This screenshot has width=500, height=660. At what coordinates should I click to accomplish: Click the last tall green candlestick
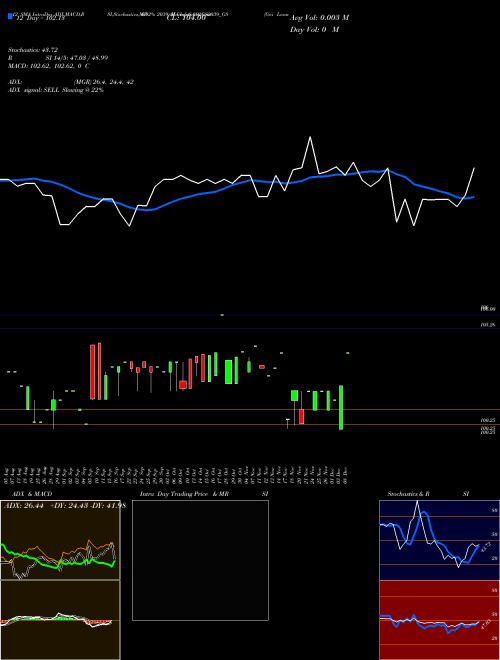coord(341,407)
